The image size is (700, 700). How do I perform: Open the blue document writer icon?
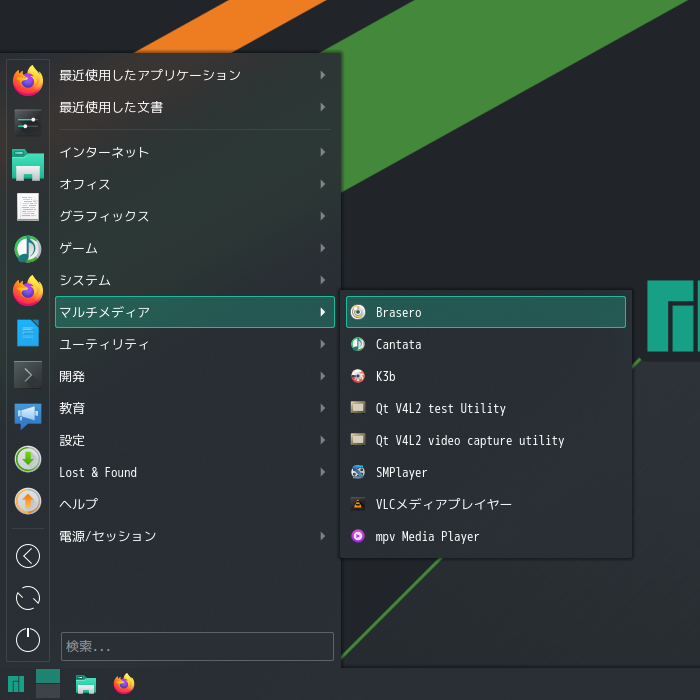click(x=28, y=333)
